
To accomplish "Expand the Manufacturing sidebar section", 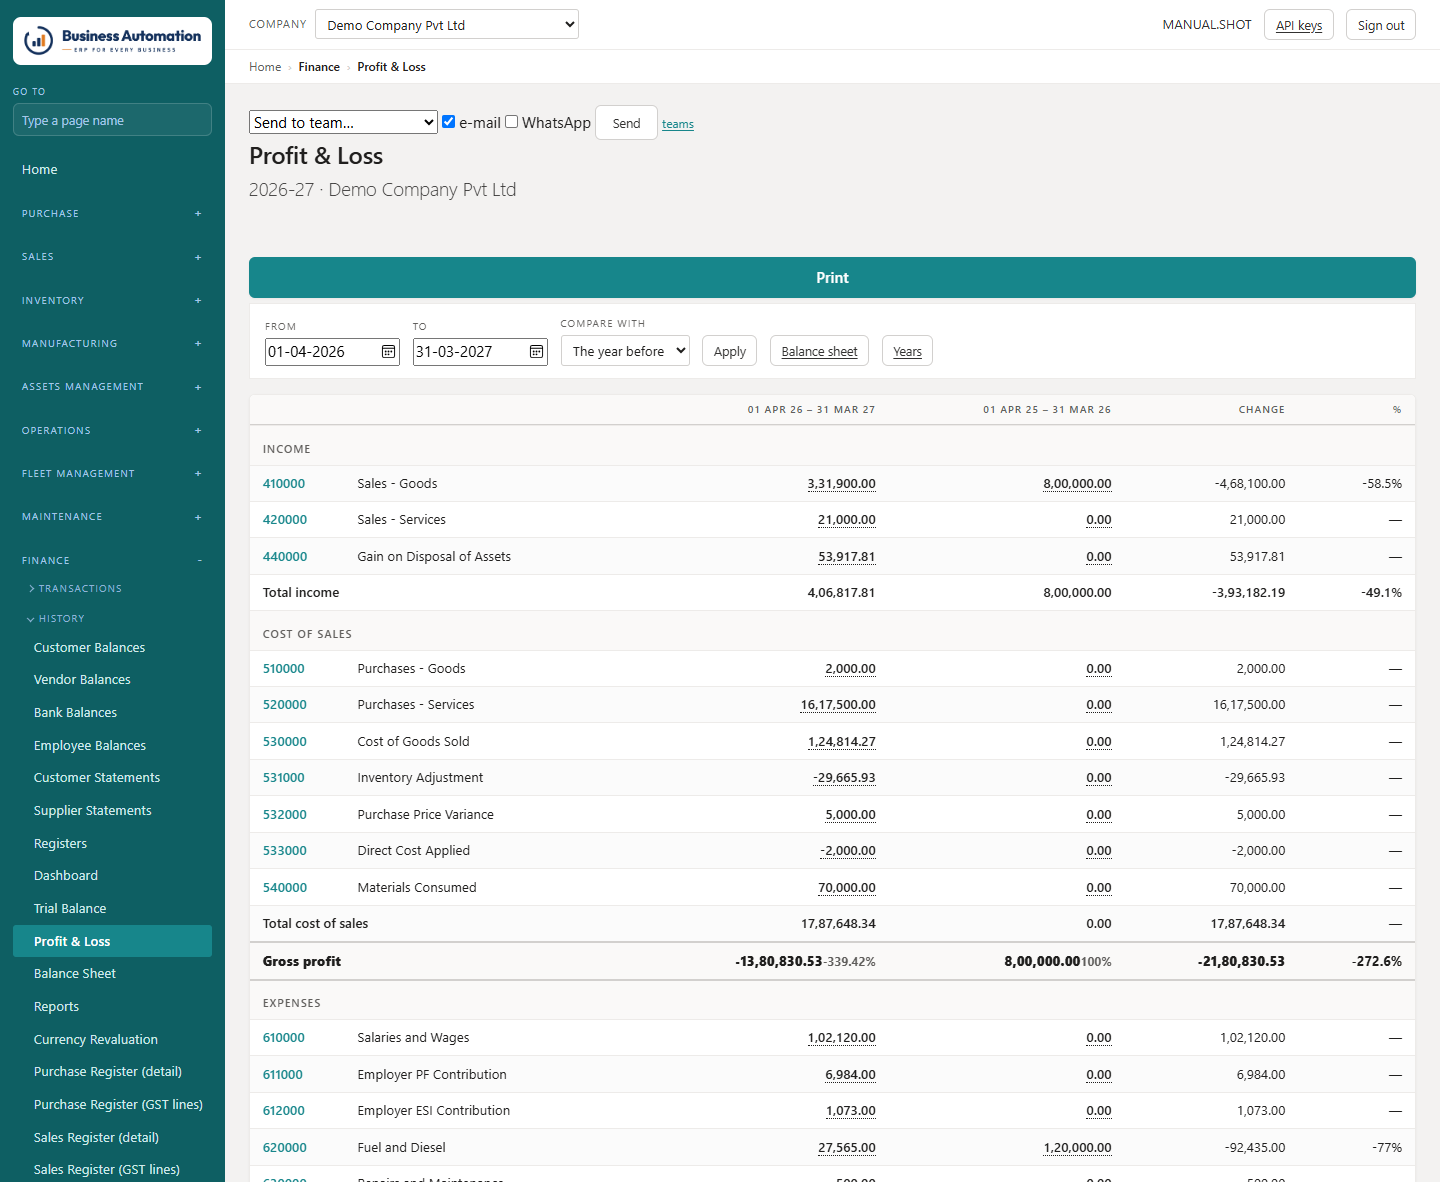I will 112,344.
